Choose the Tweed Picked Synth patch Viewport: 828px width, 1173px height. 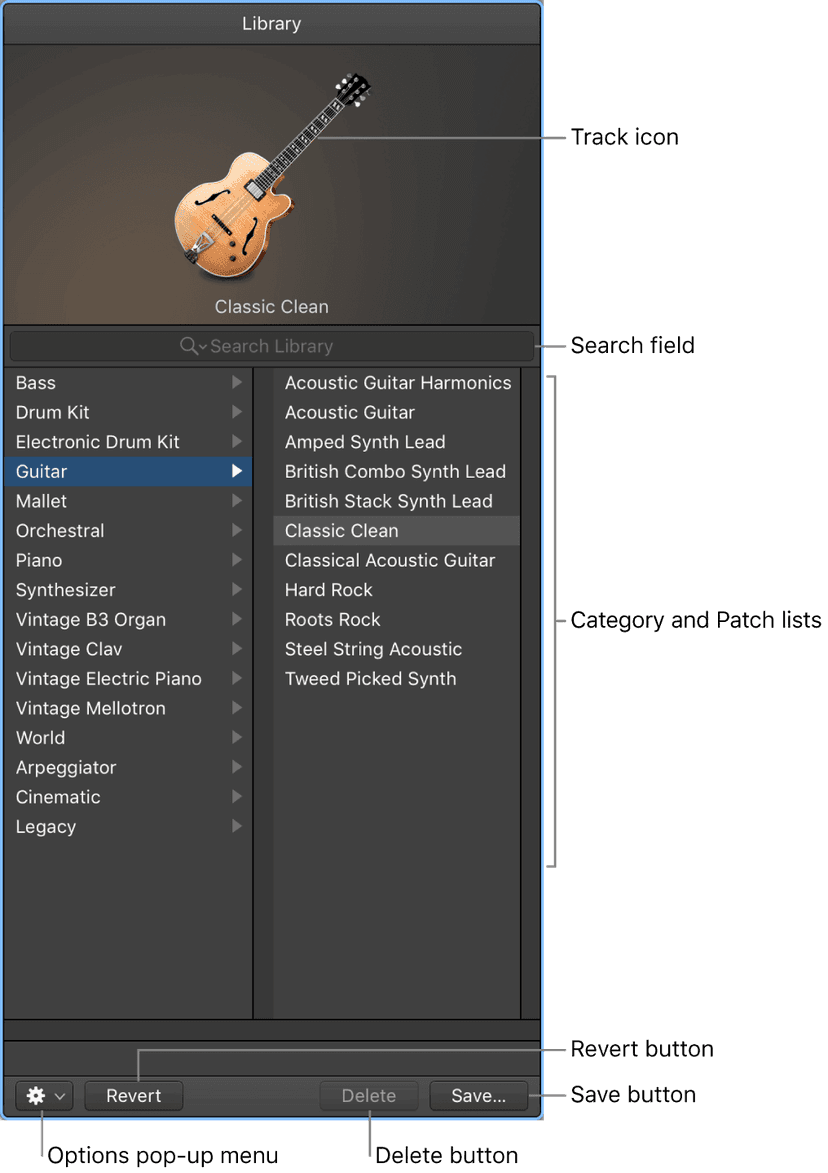396,679
